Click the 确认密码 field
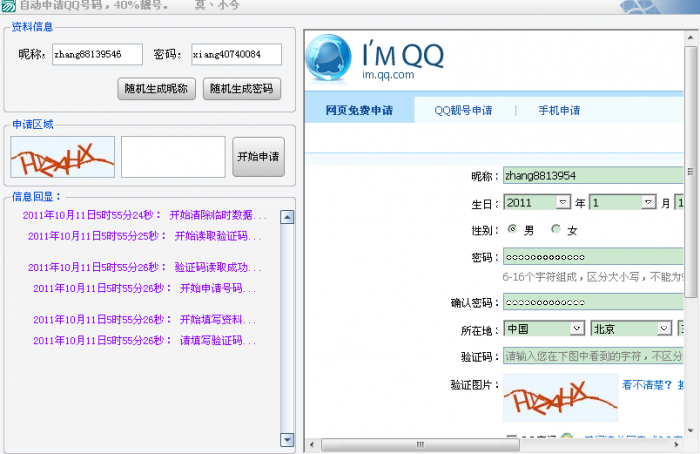700x454 pixels. point(593,302)
